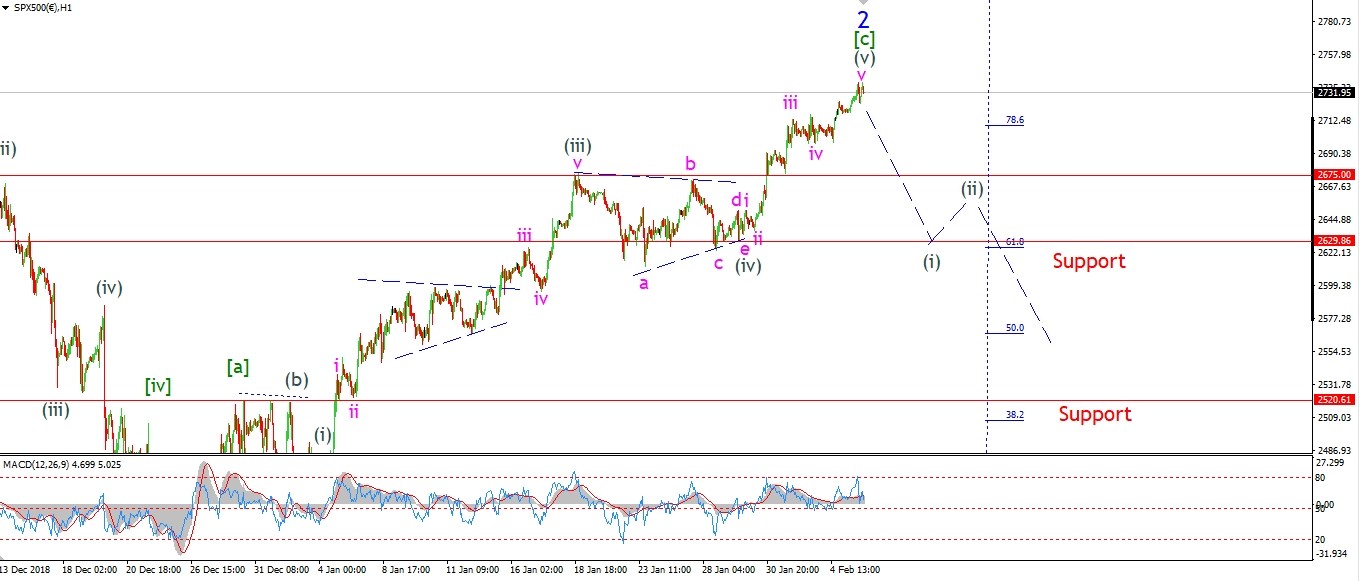Image resolution: width=1360 pixels, height=581 pixels.
Task: Click the 4 Feb 13:00 date axis label
Action: (853, 570)
